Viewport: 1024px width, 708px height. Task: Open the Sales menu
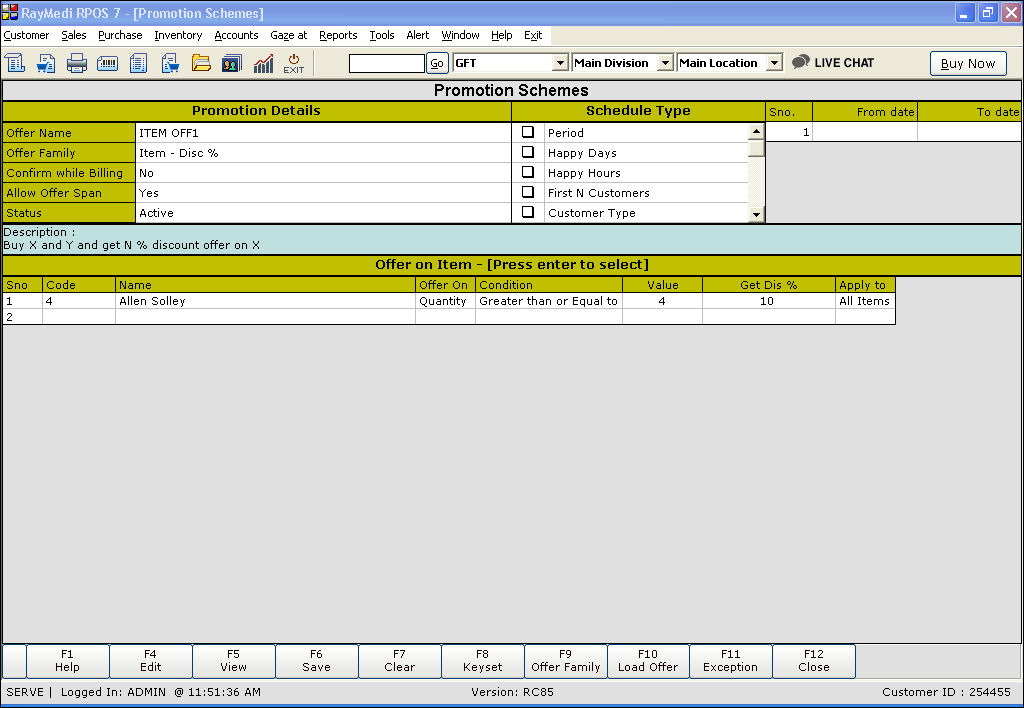pos(74,35)
